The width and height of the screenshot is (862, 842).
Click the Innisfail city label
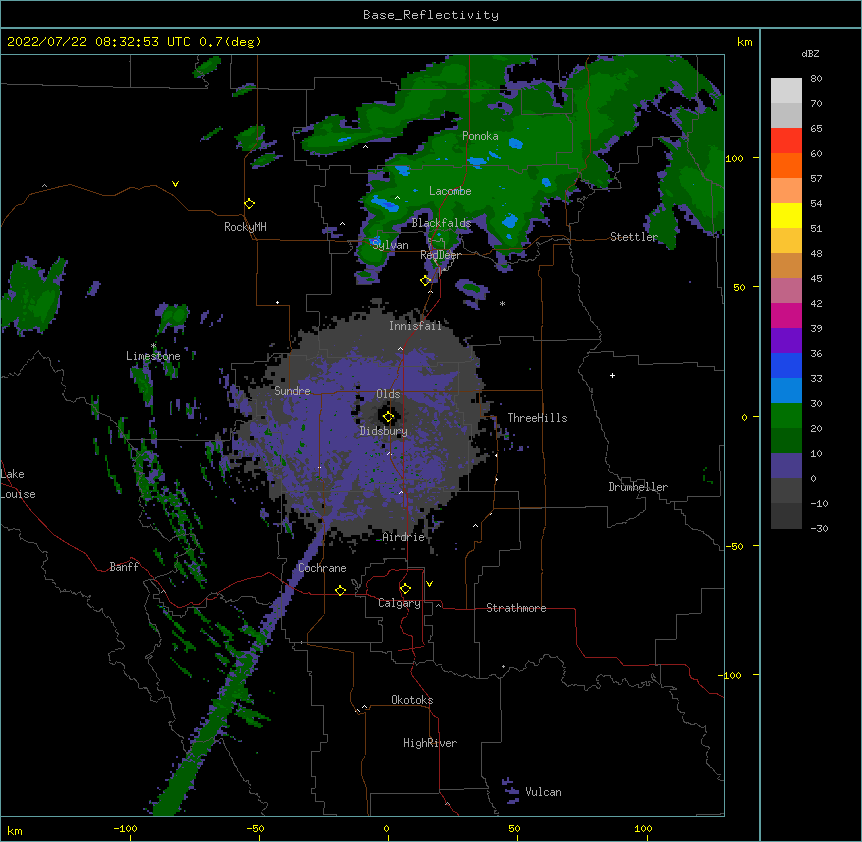pyautogui.click(x=415, y=326)
